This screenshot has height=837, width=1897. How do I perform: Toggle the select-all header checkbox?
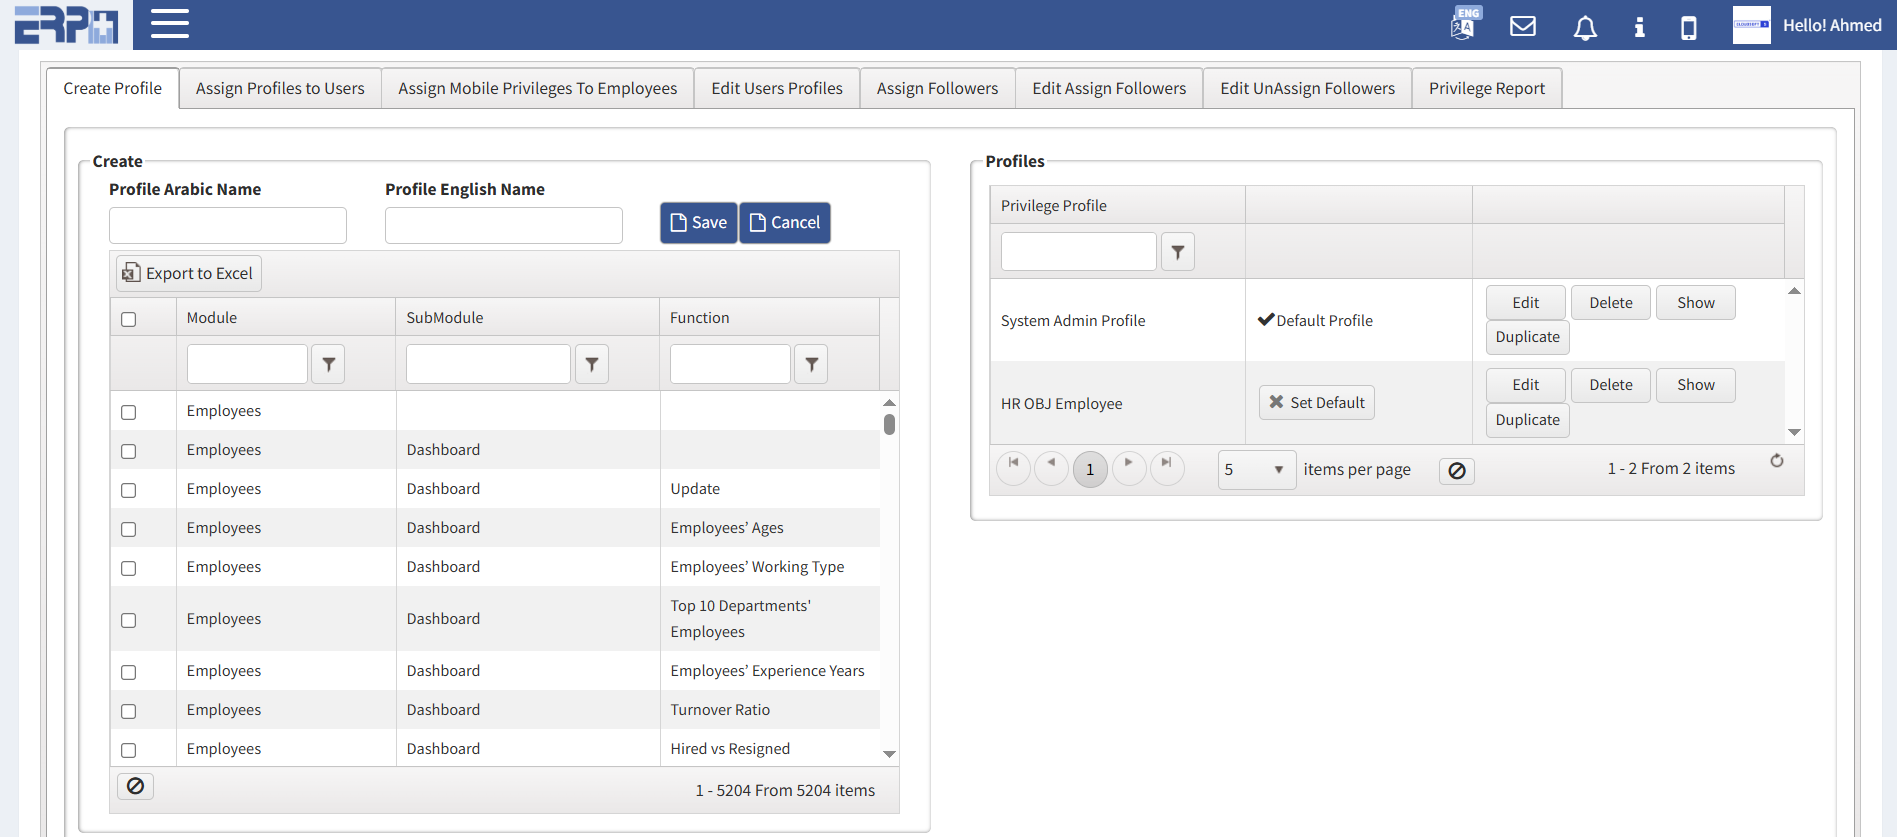[x=129, y=320]
